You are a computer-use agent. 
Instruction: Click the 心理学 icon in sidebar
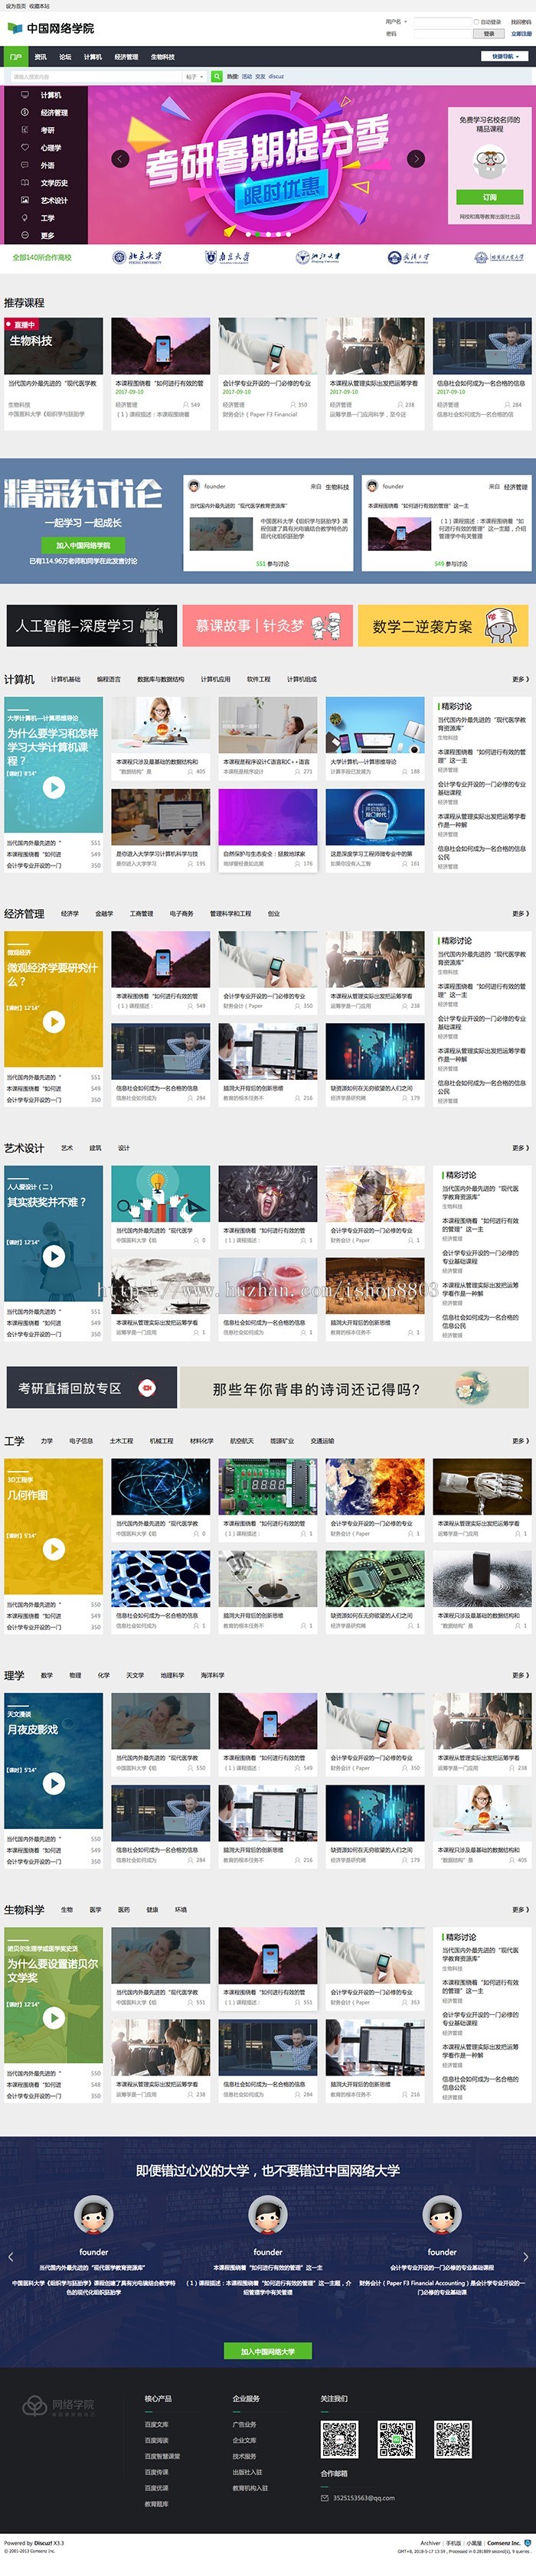pyautogui.click(x=25, y=147)
